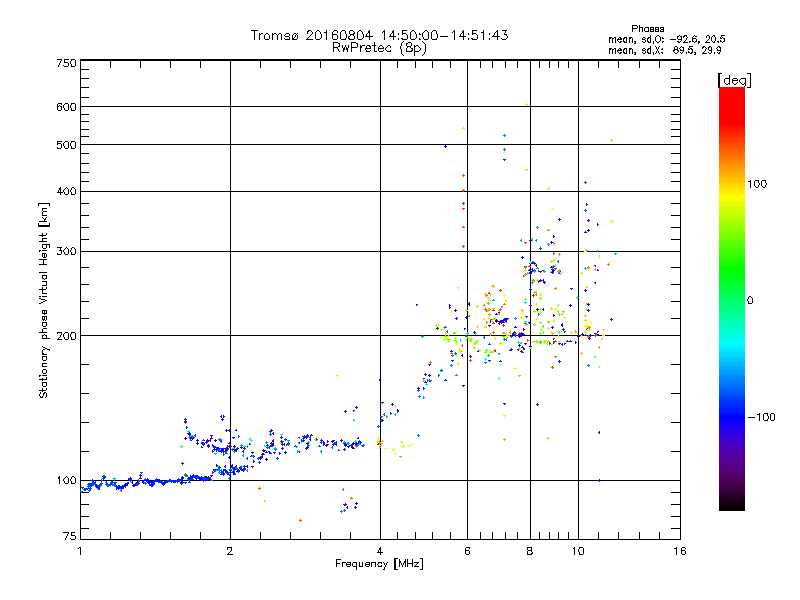Click the dark bottom end of the colorbar
The image size is (800, 600).
pyautogui.click(x=732, y=503)
